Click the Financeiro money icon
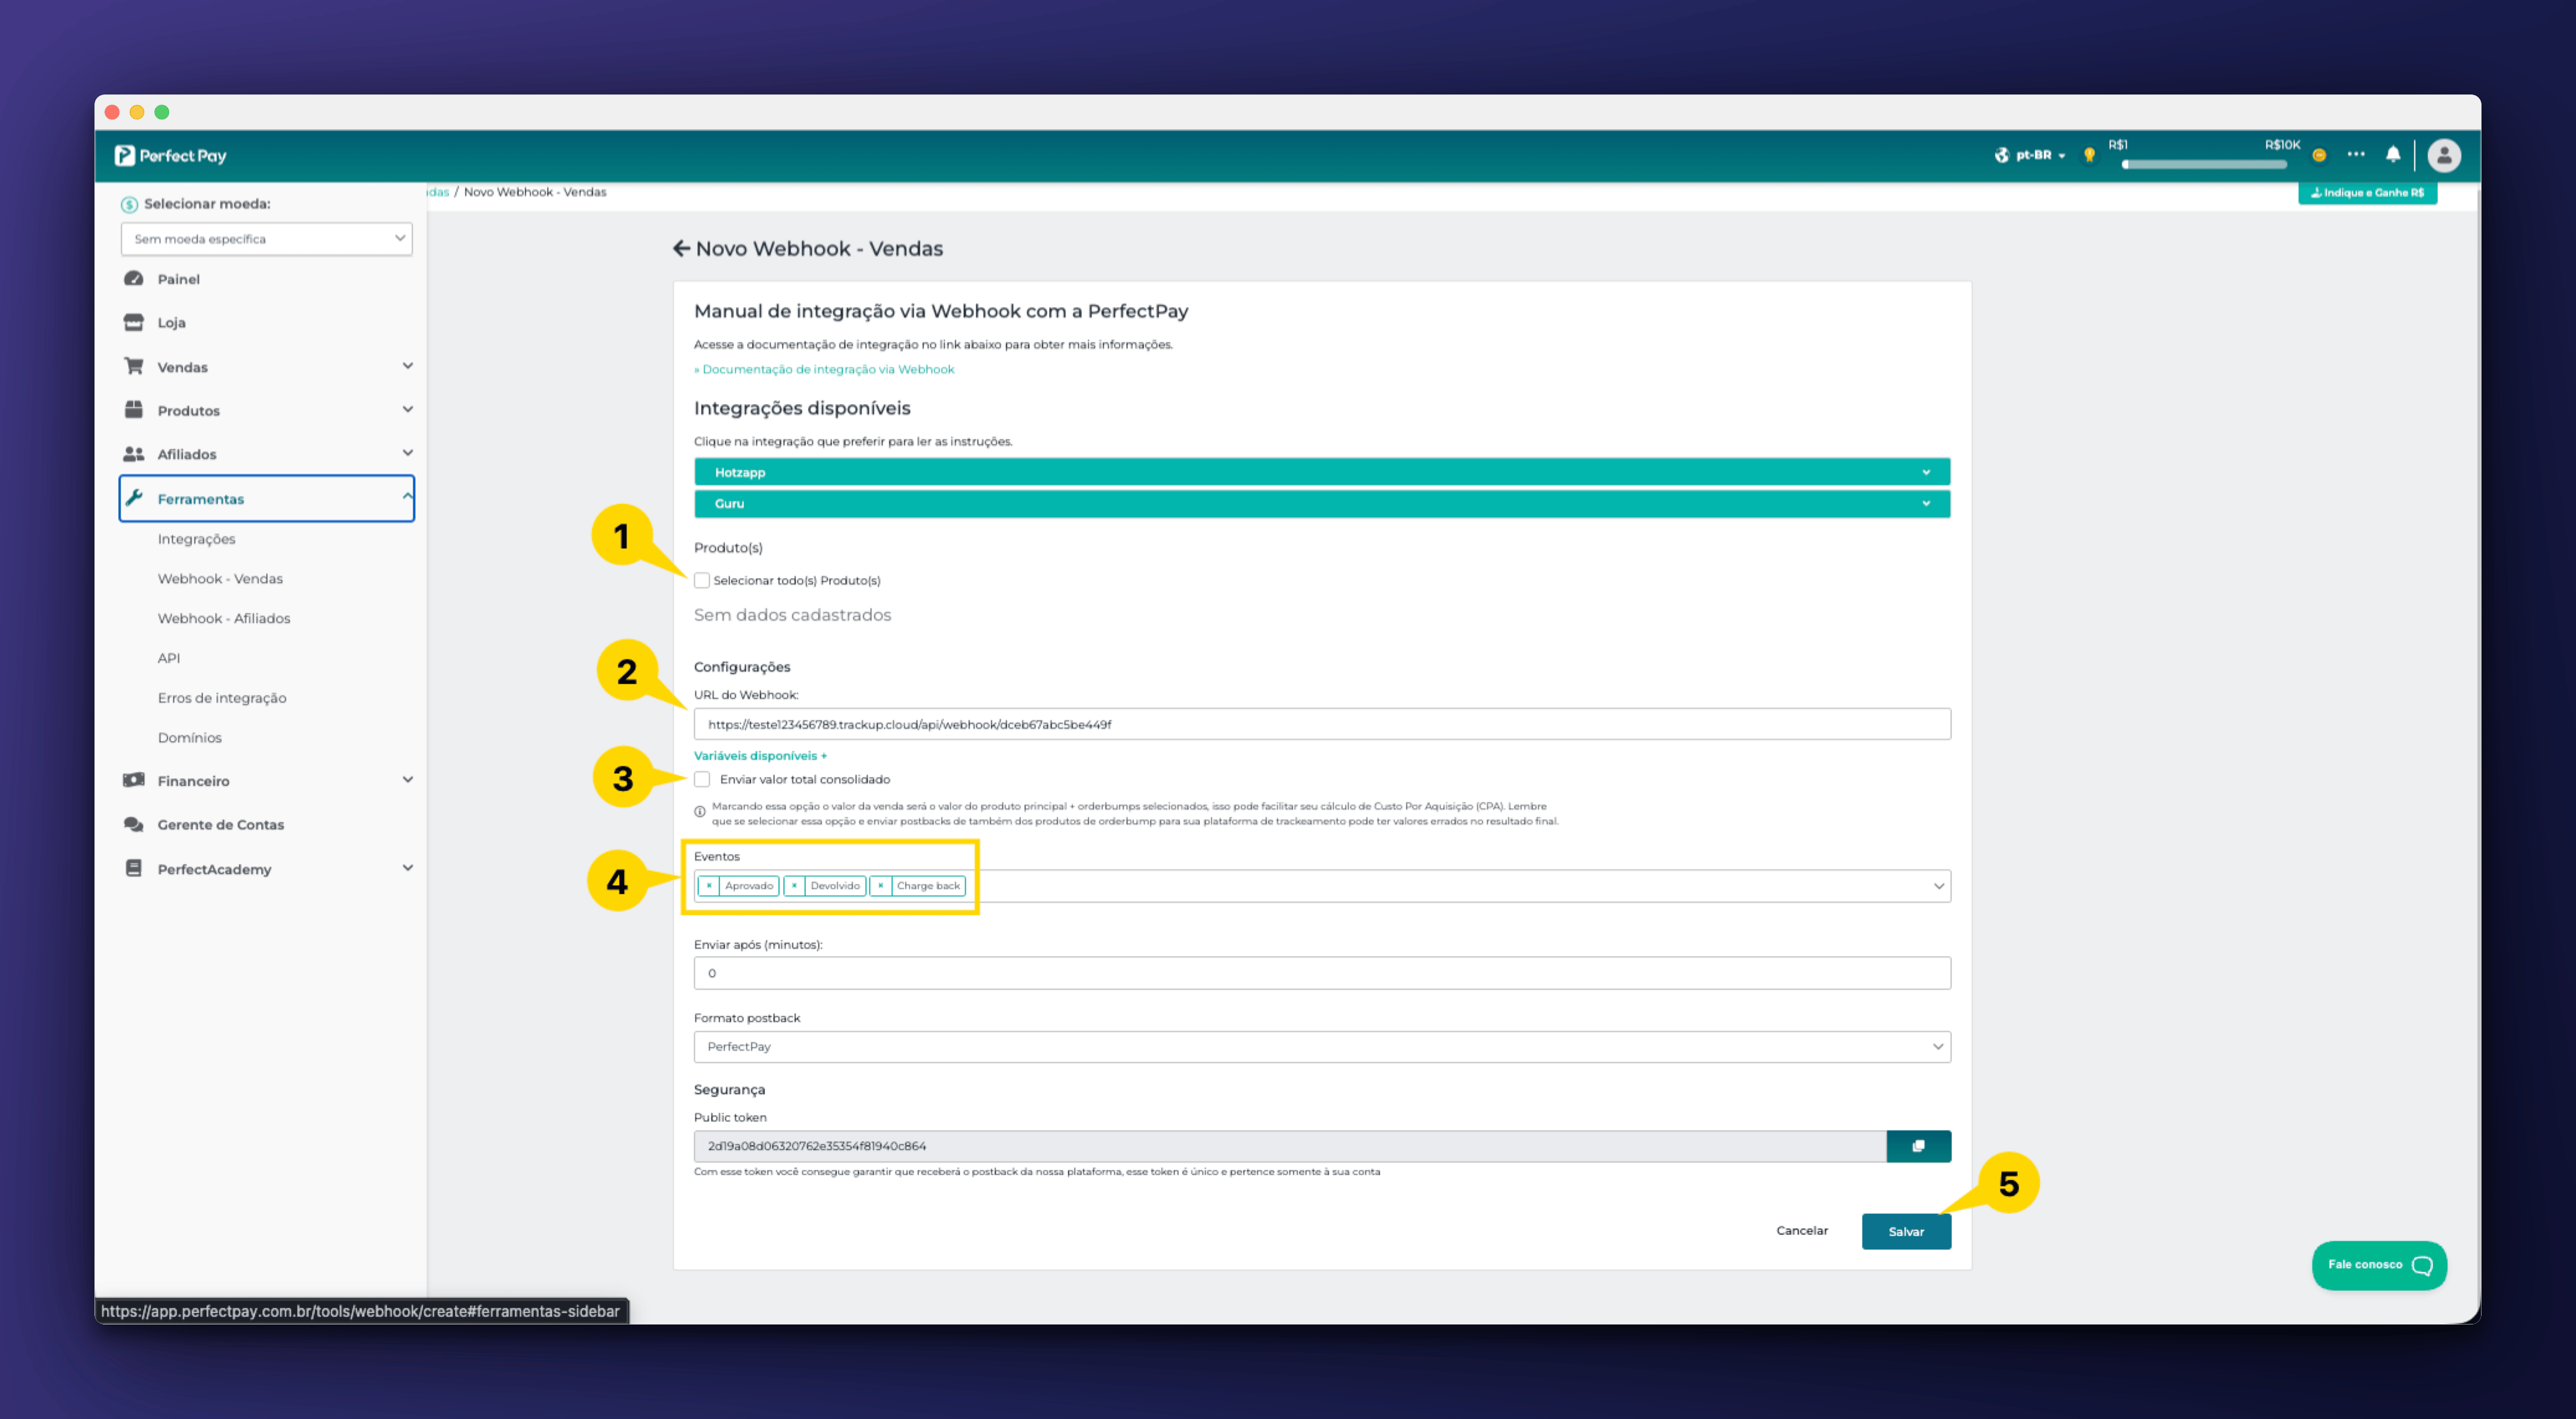Image resolution: width=2576 pixels, height=1419 pixels. pos(133,780)
